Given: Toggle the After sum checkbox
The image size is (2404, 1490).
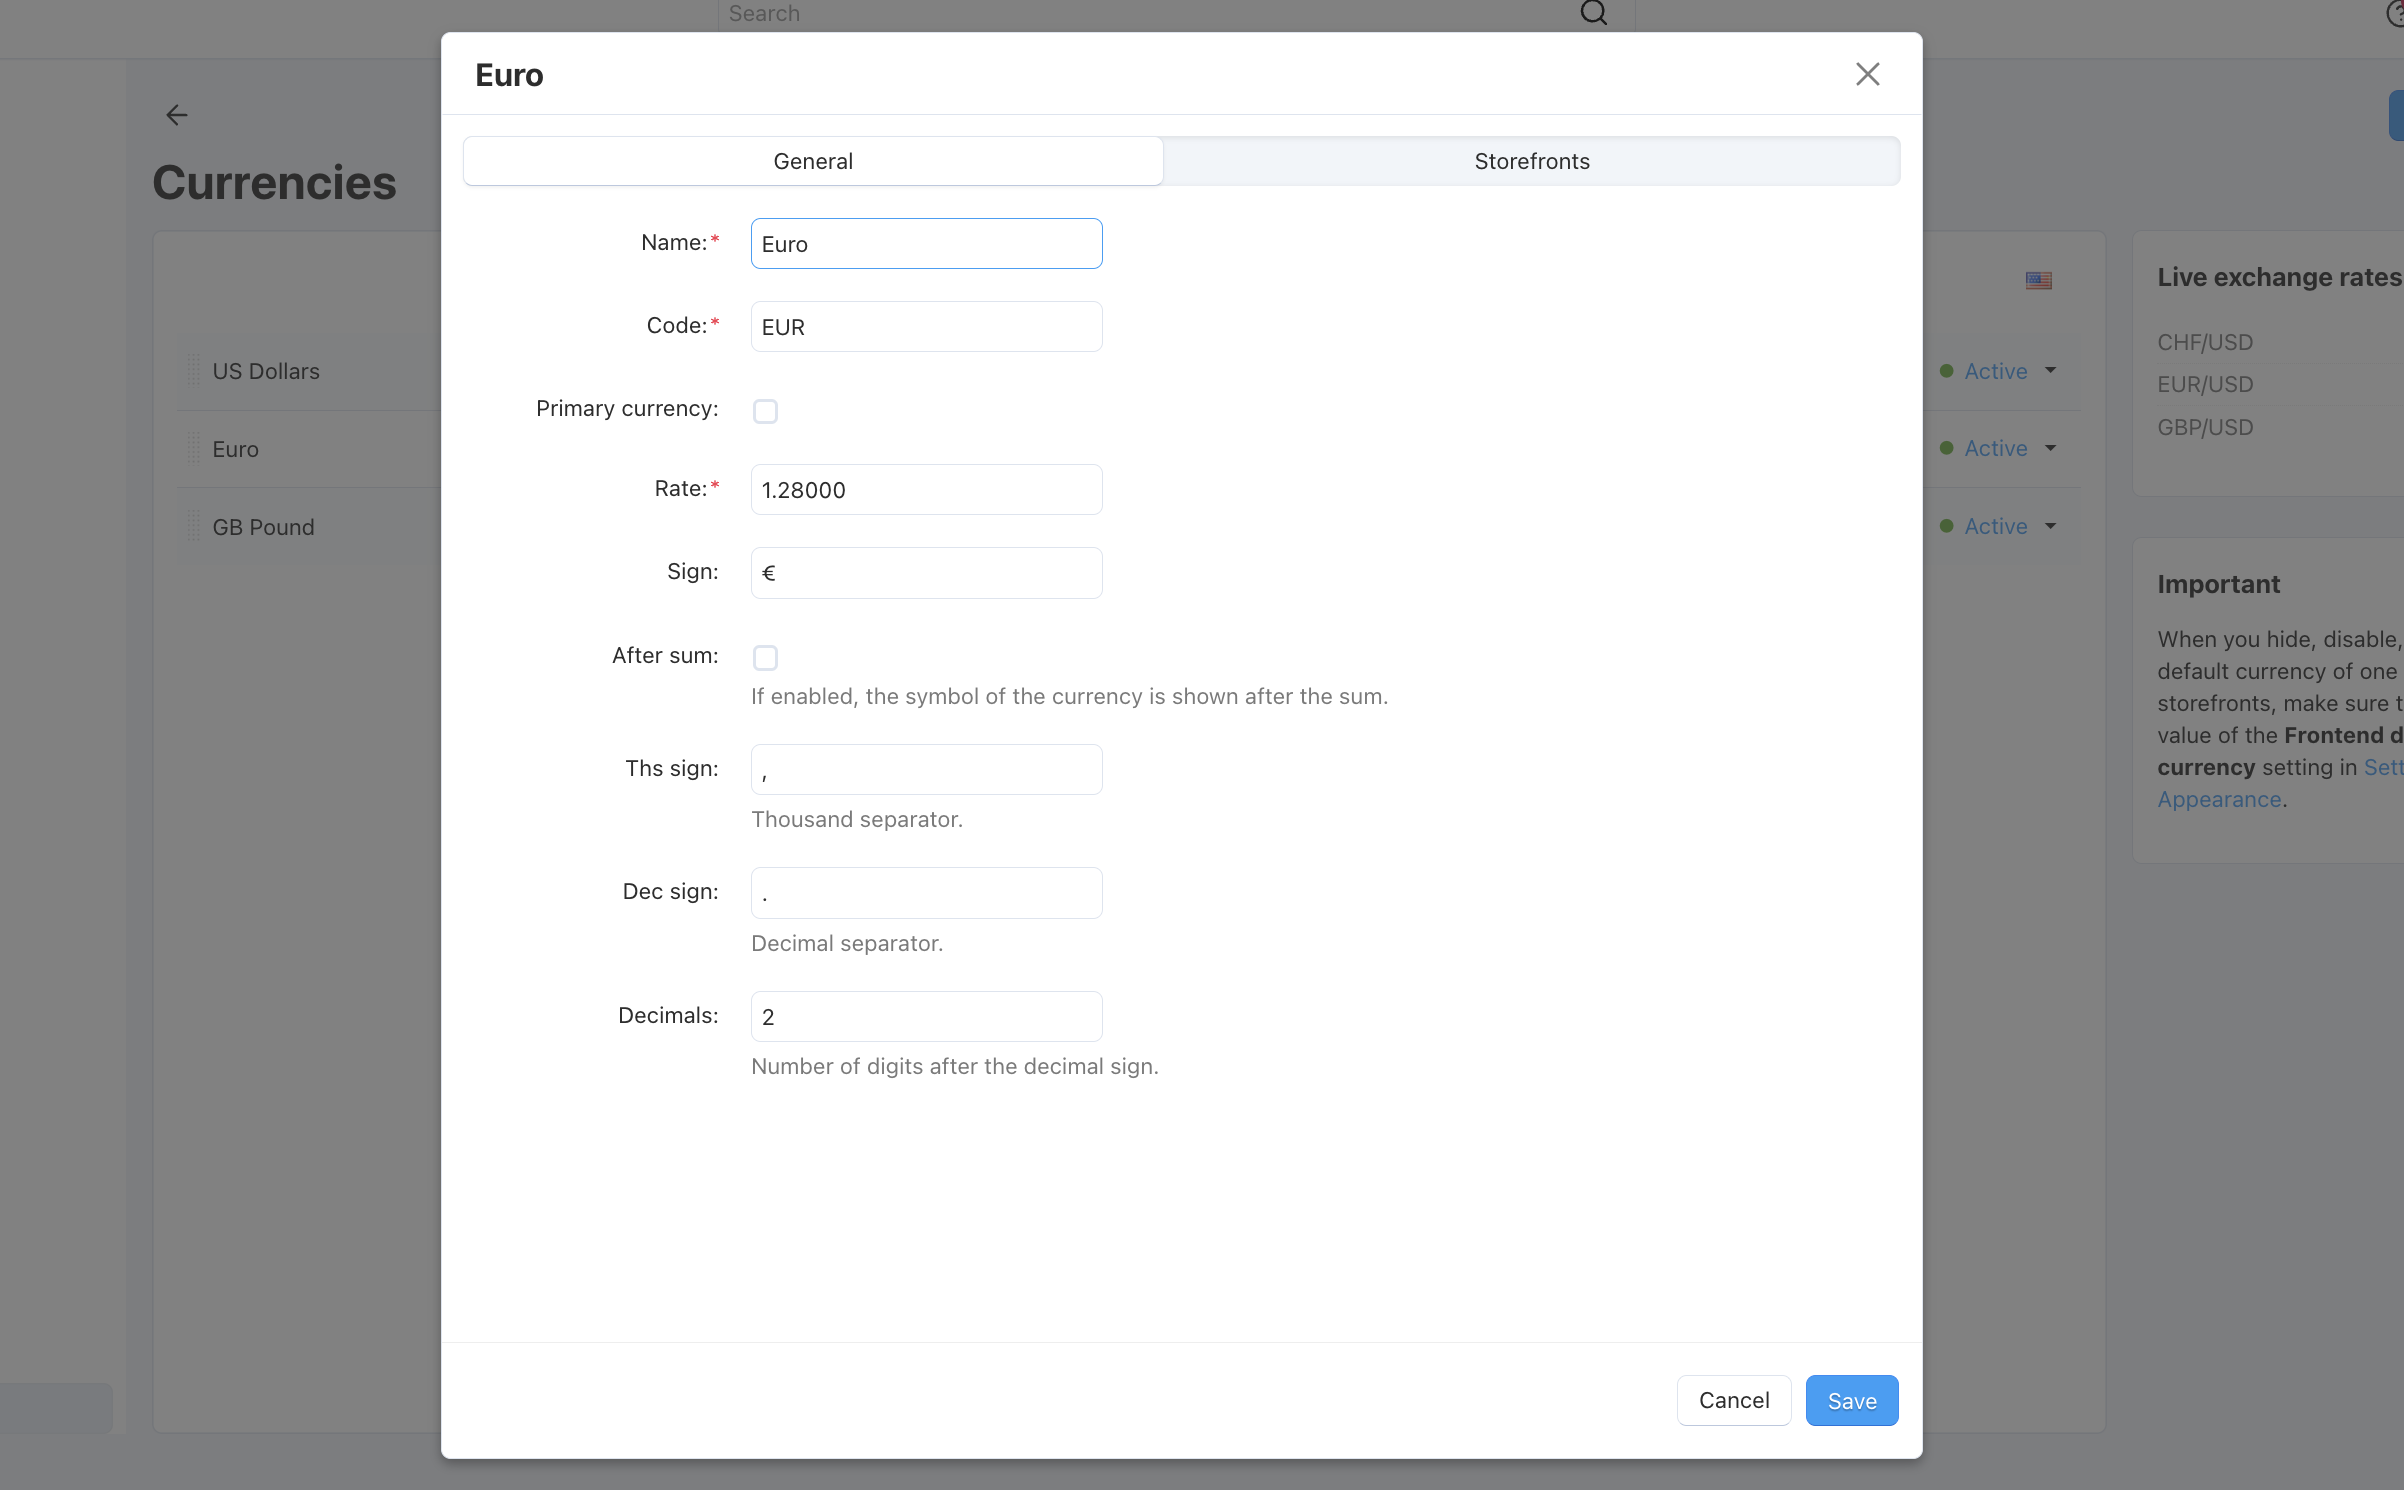Looking at the screenshot, I should tap(765, 657).
